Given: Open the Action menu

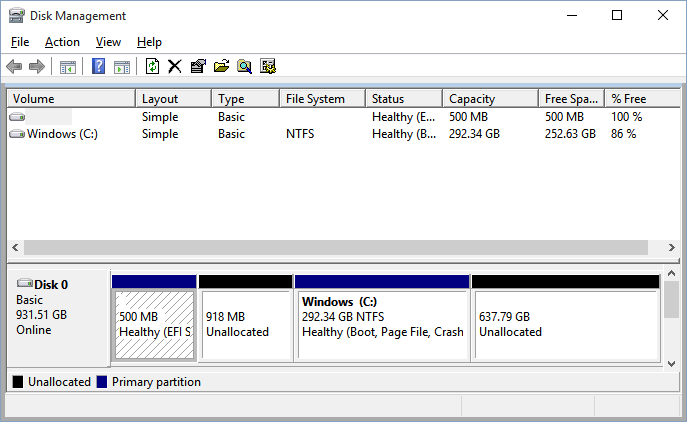Looking at the screenshot, I should (x=62, y=42).
